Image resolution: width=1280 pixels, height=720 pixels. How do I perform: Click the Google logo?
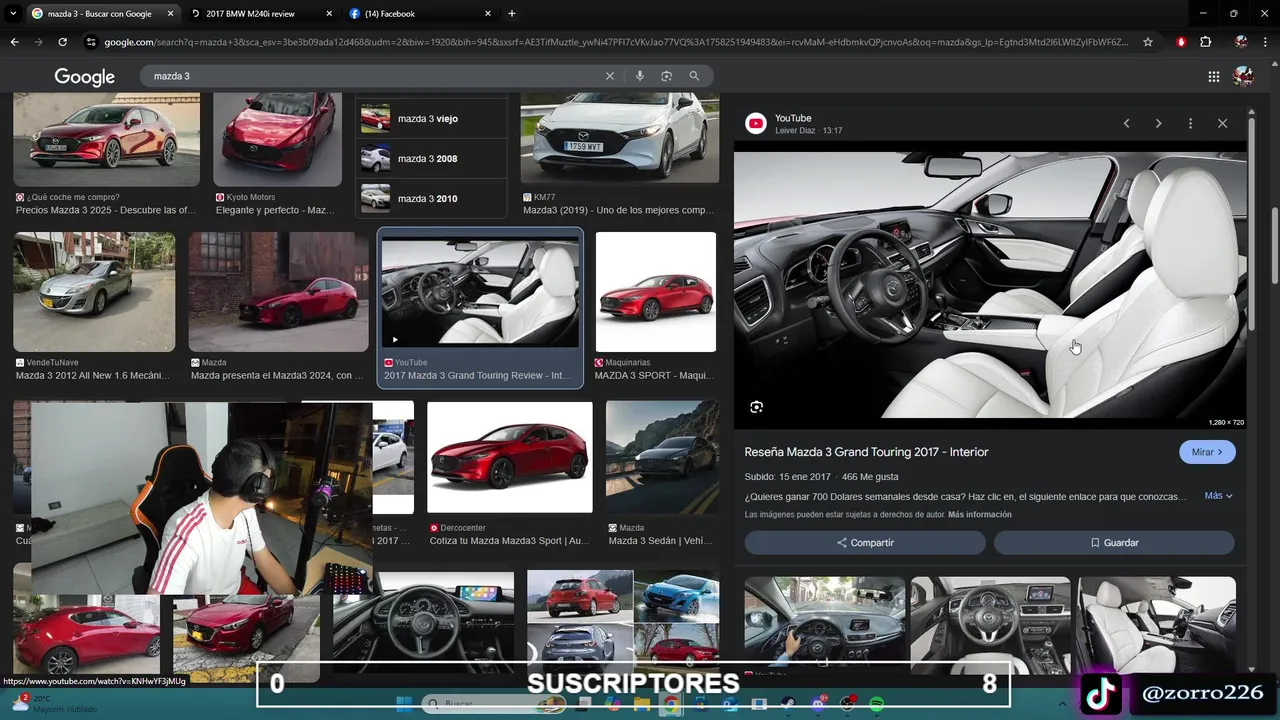tap(84, 77)
